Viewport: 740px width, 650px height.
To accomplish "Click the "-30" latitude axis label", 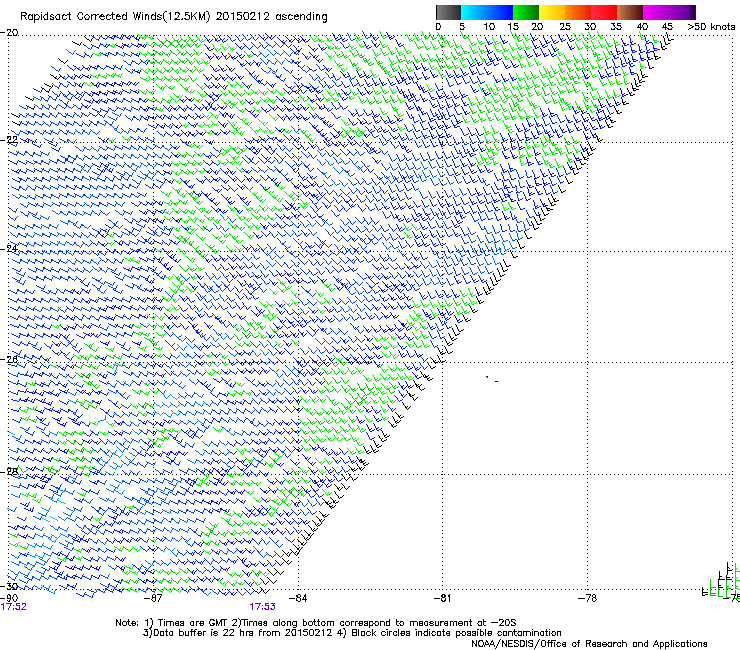I will click(9, 586).
